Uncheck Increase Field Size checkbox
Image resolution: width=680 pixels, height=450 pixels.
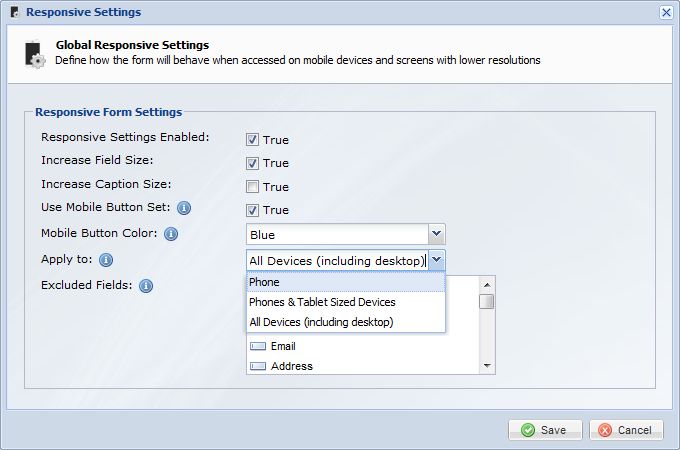252,163
